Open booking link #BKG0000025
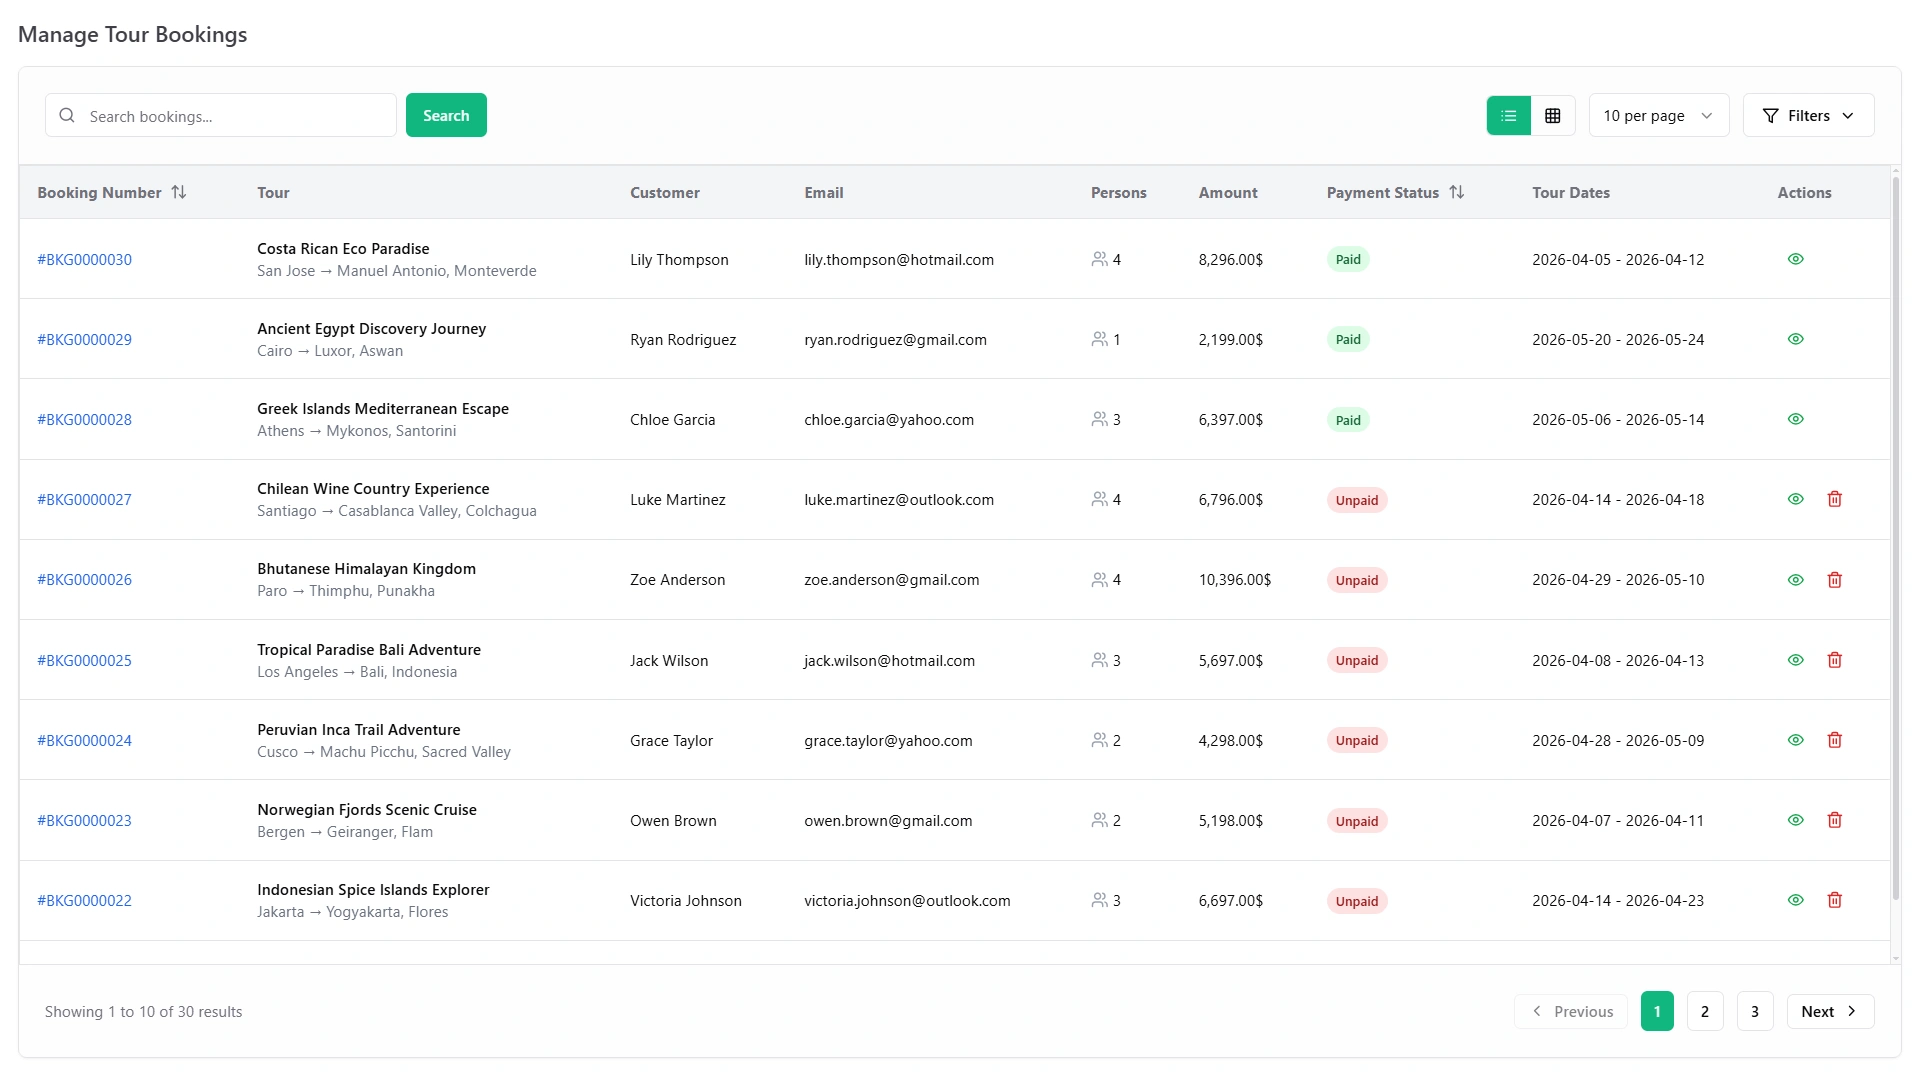This screenshot has height=1080, width=1920. point(84,660)
